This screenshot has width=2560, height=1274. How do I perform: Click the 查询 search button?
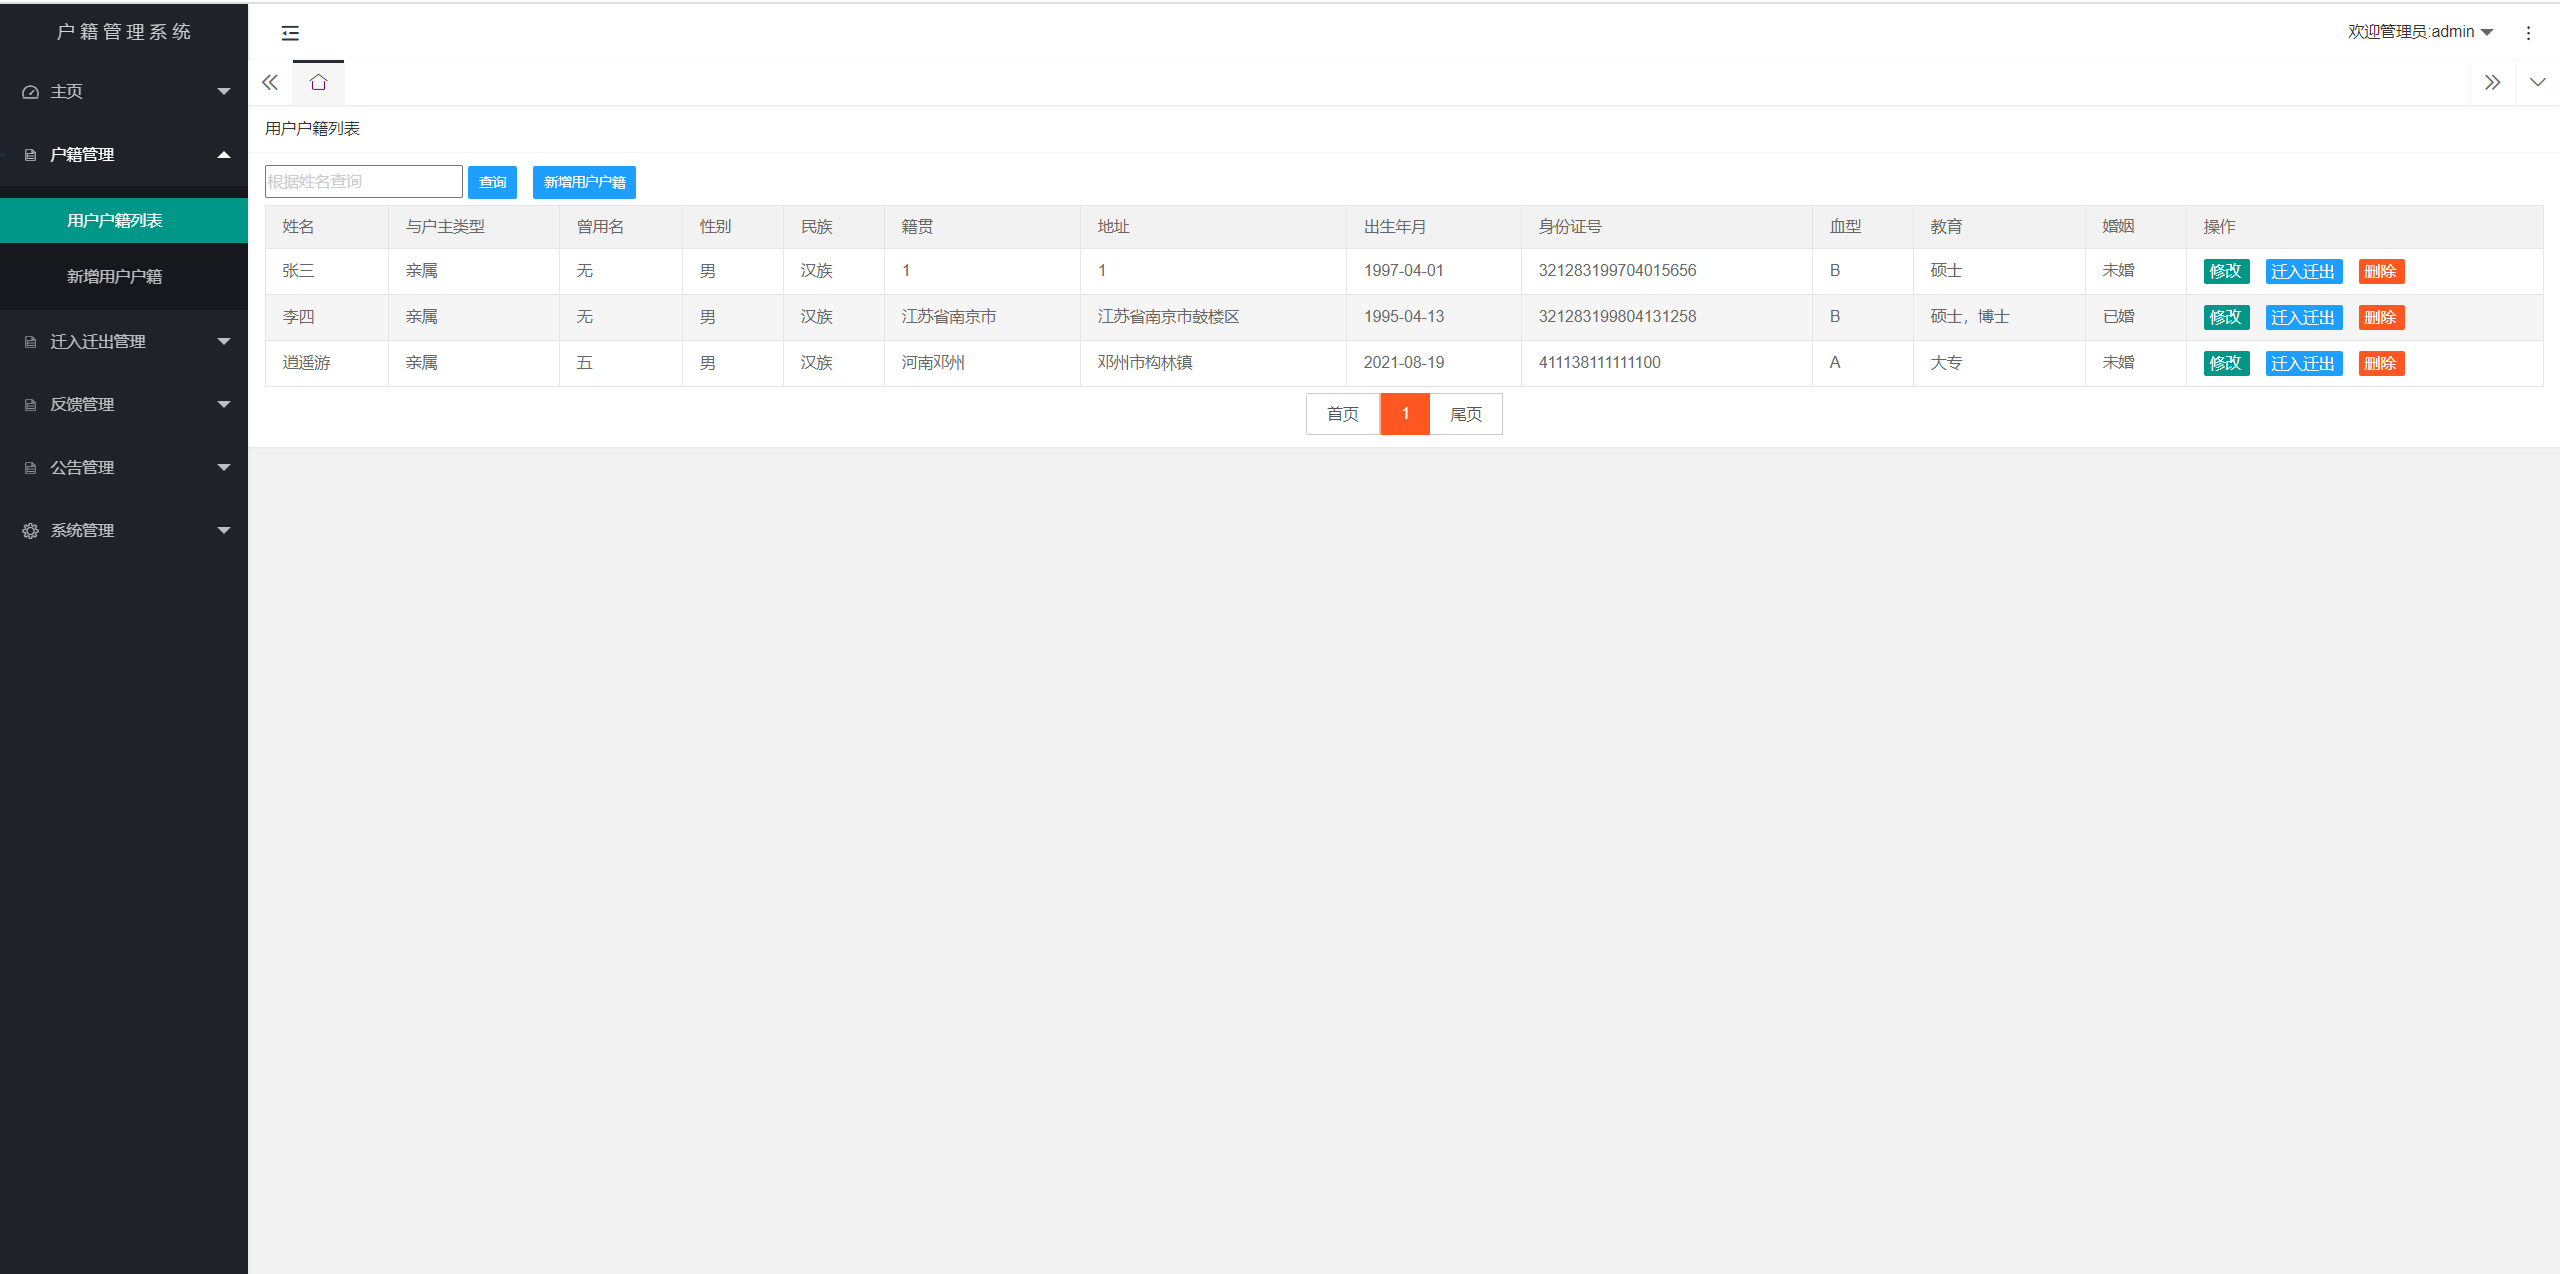[x=492, y=182]
